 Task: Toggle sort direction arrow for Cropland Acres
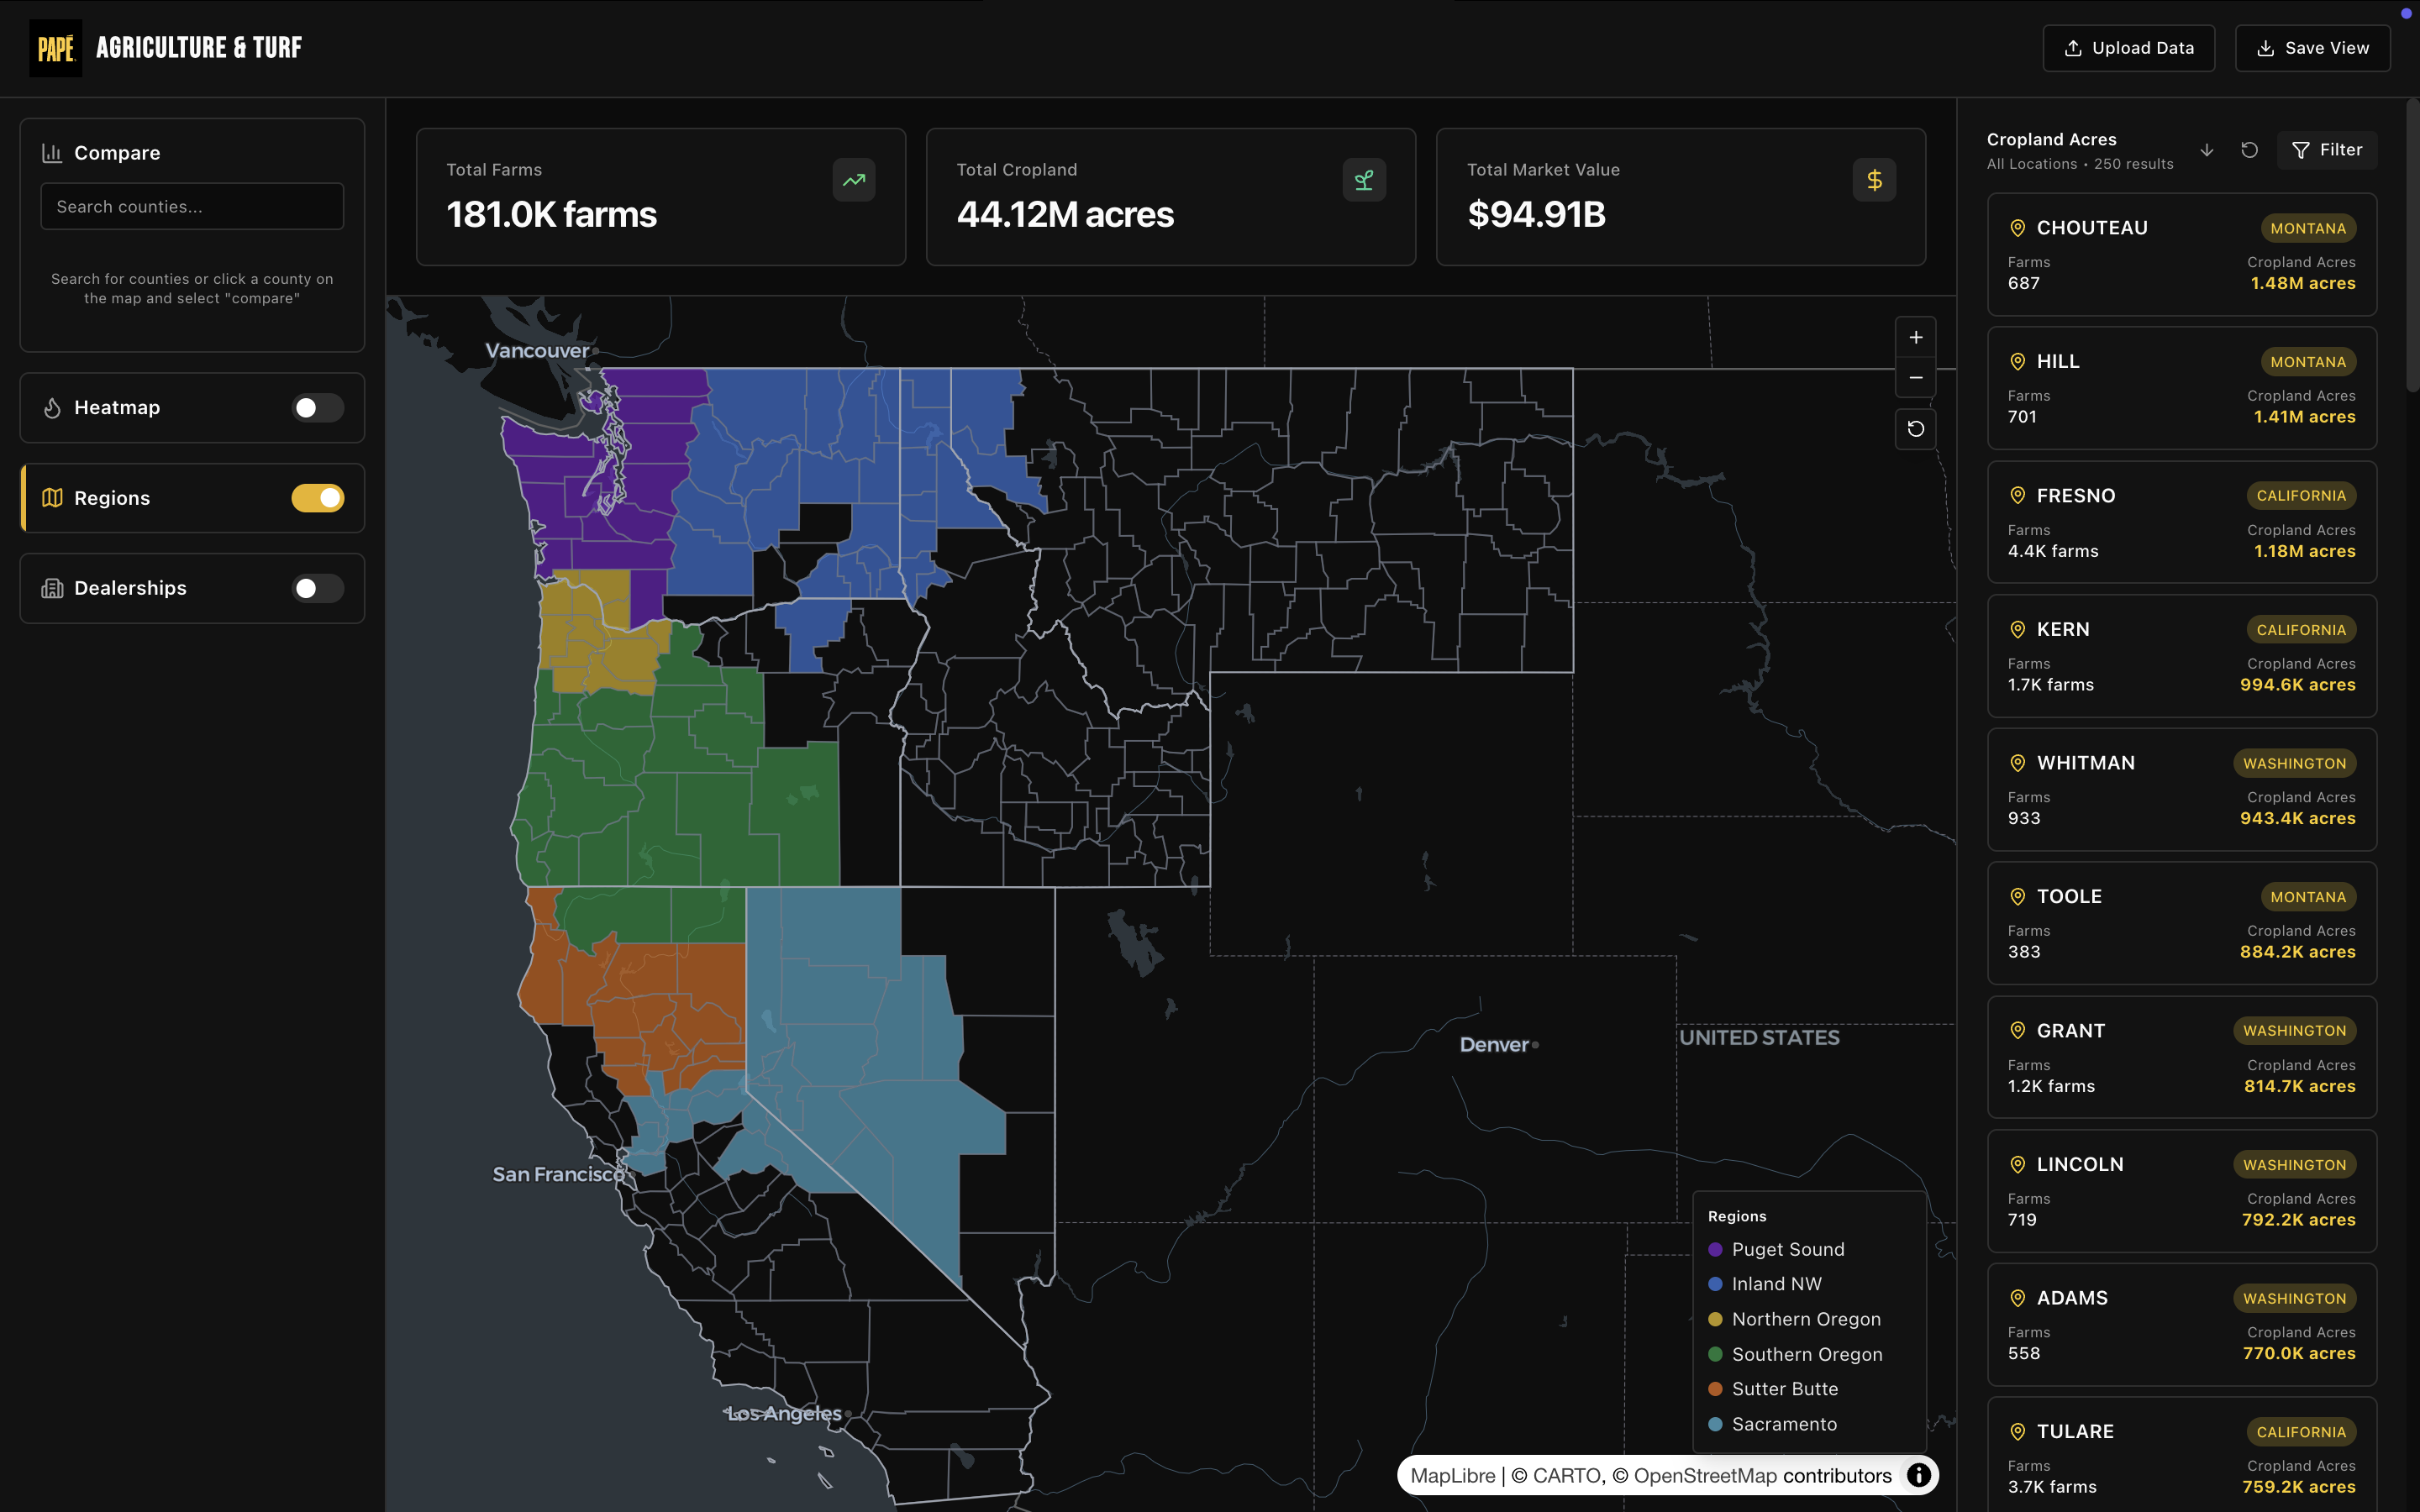[2207, 150]
